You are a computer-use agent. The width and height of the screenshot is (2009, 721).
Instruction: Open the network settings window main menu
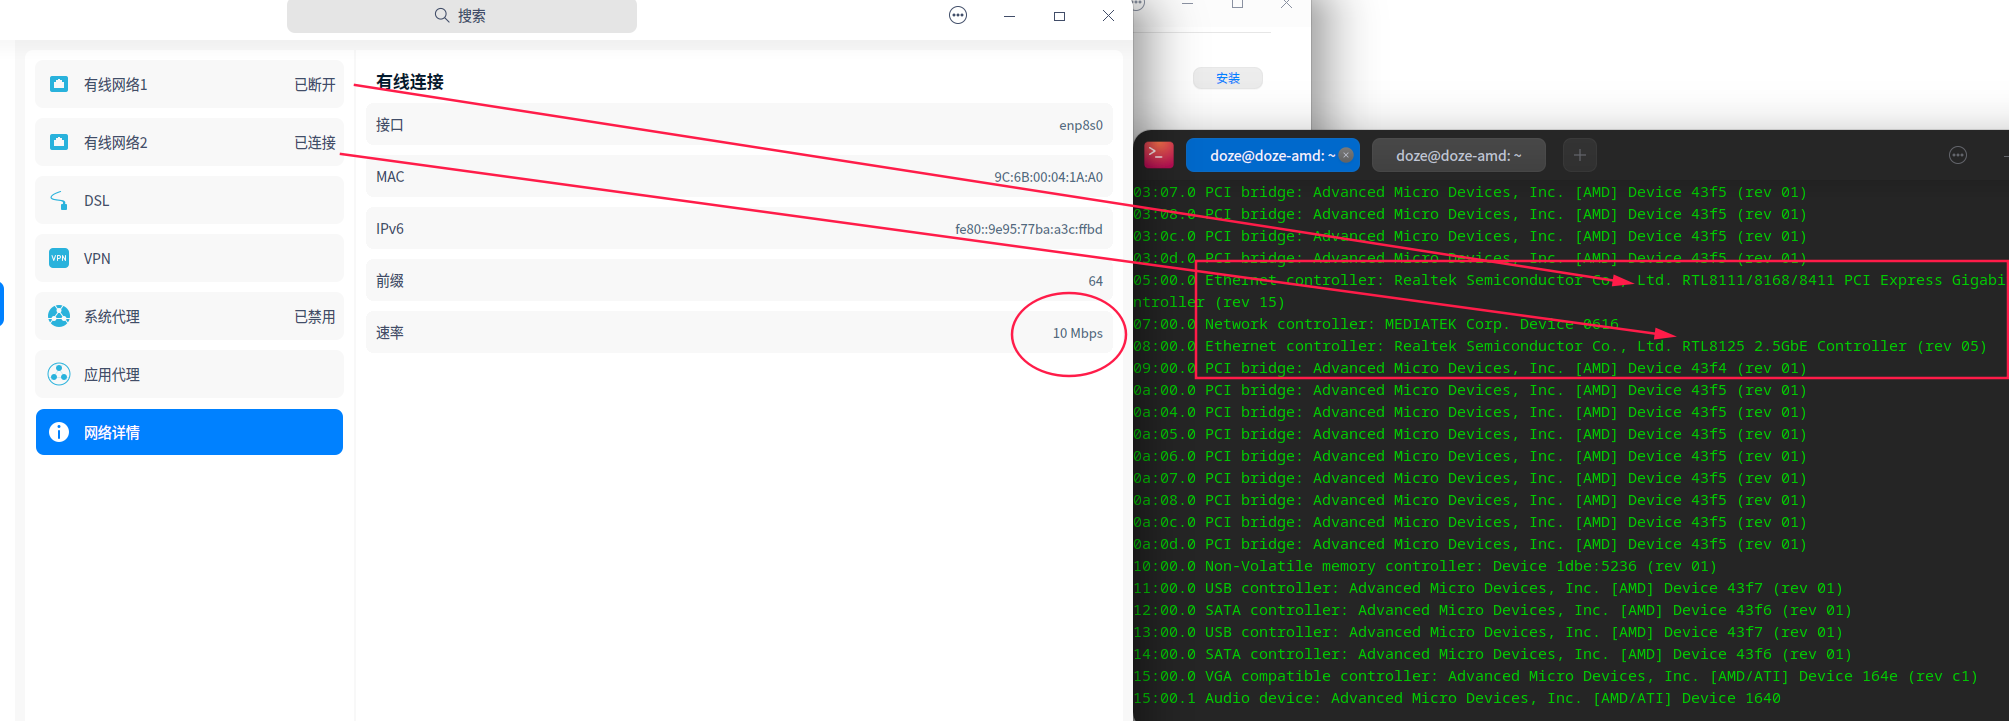[x=958, y=15]
